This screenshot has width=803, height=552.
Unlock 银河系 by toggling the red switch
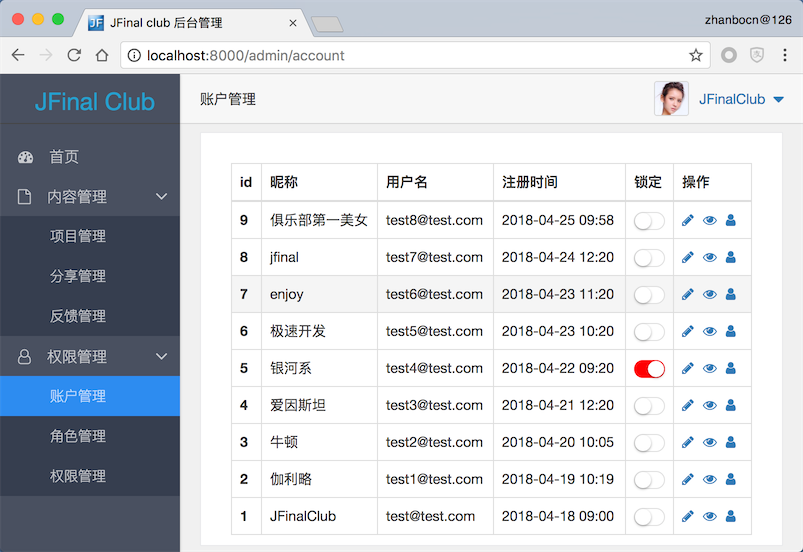click(649, 369)
